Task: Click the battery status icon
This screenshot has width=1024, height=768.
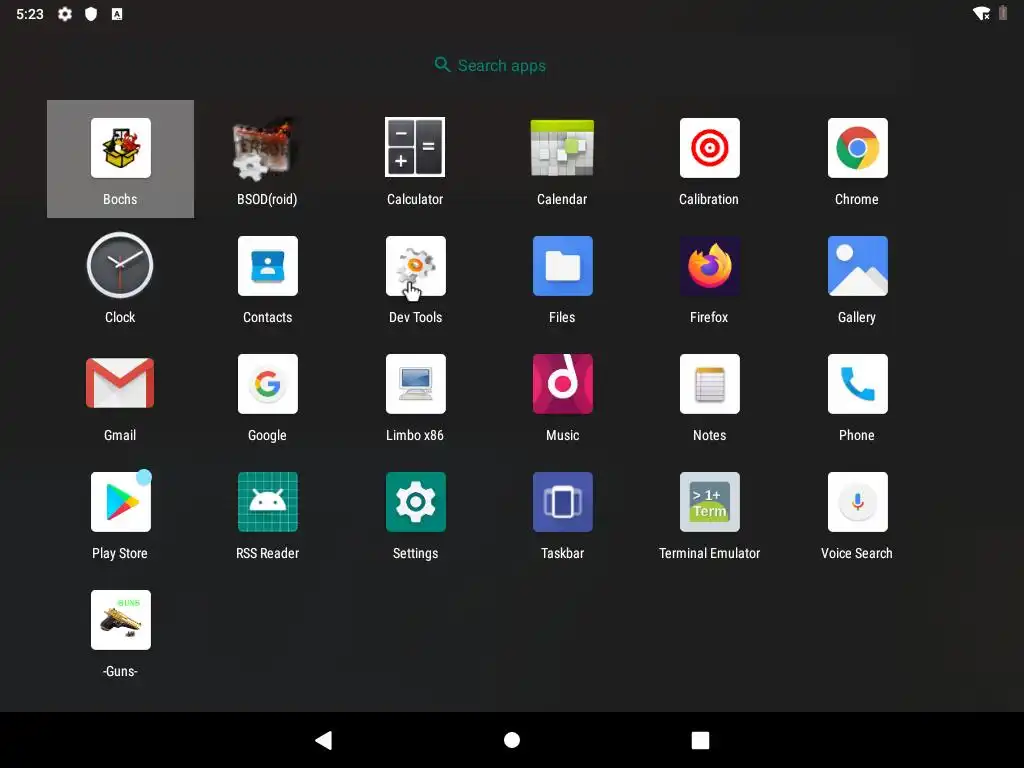Action: (1003, 13)
